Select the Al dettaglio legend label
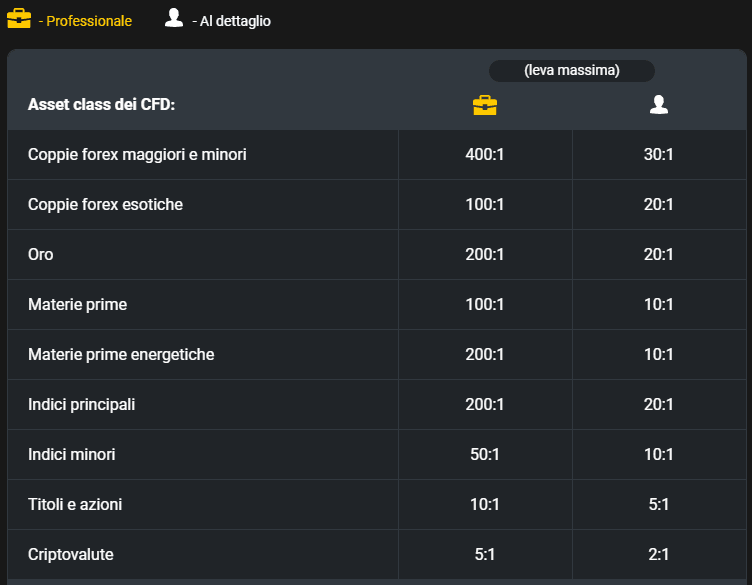Viewport: 752px width, 585px height. click(231, 21)
